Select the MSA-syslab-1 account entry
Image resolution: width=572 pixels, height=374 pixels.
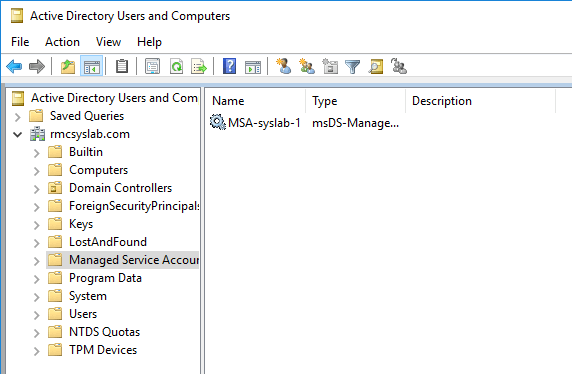point(264,123)
